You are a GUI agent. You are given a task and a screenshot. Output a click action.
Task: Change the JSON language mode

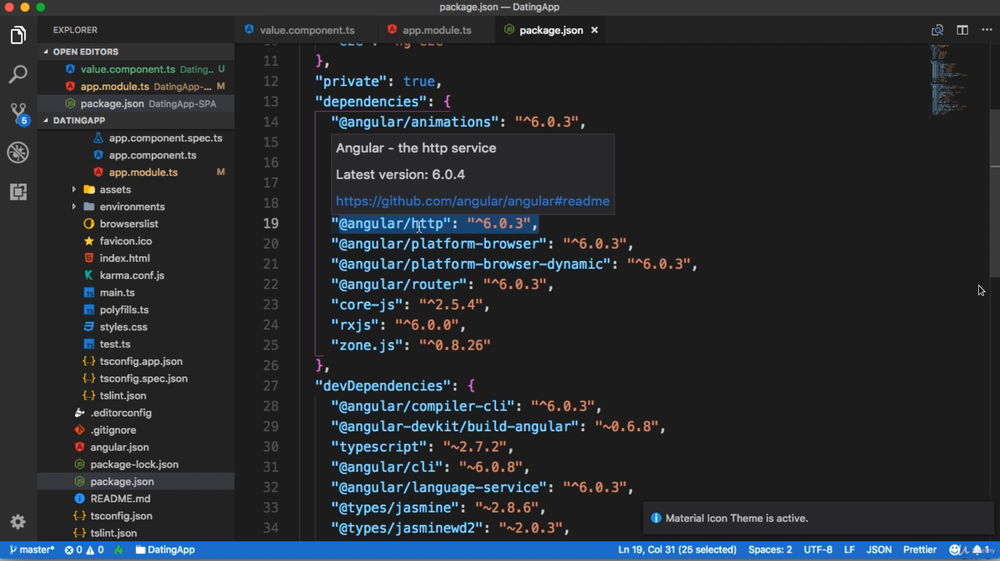pos(879,550)
